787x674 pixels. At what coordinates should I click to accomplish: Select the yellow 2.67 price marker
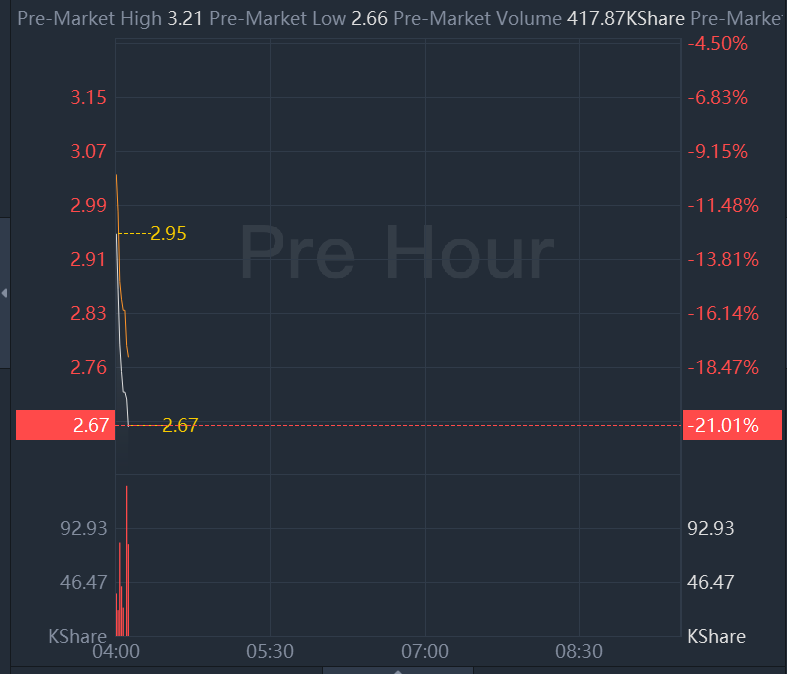point(180,425)
